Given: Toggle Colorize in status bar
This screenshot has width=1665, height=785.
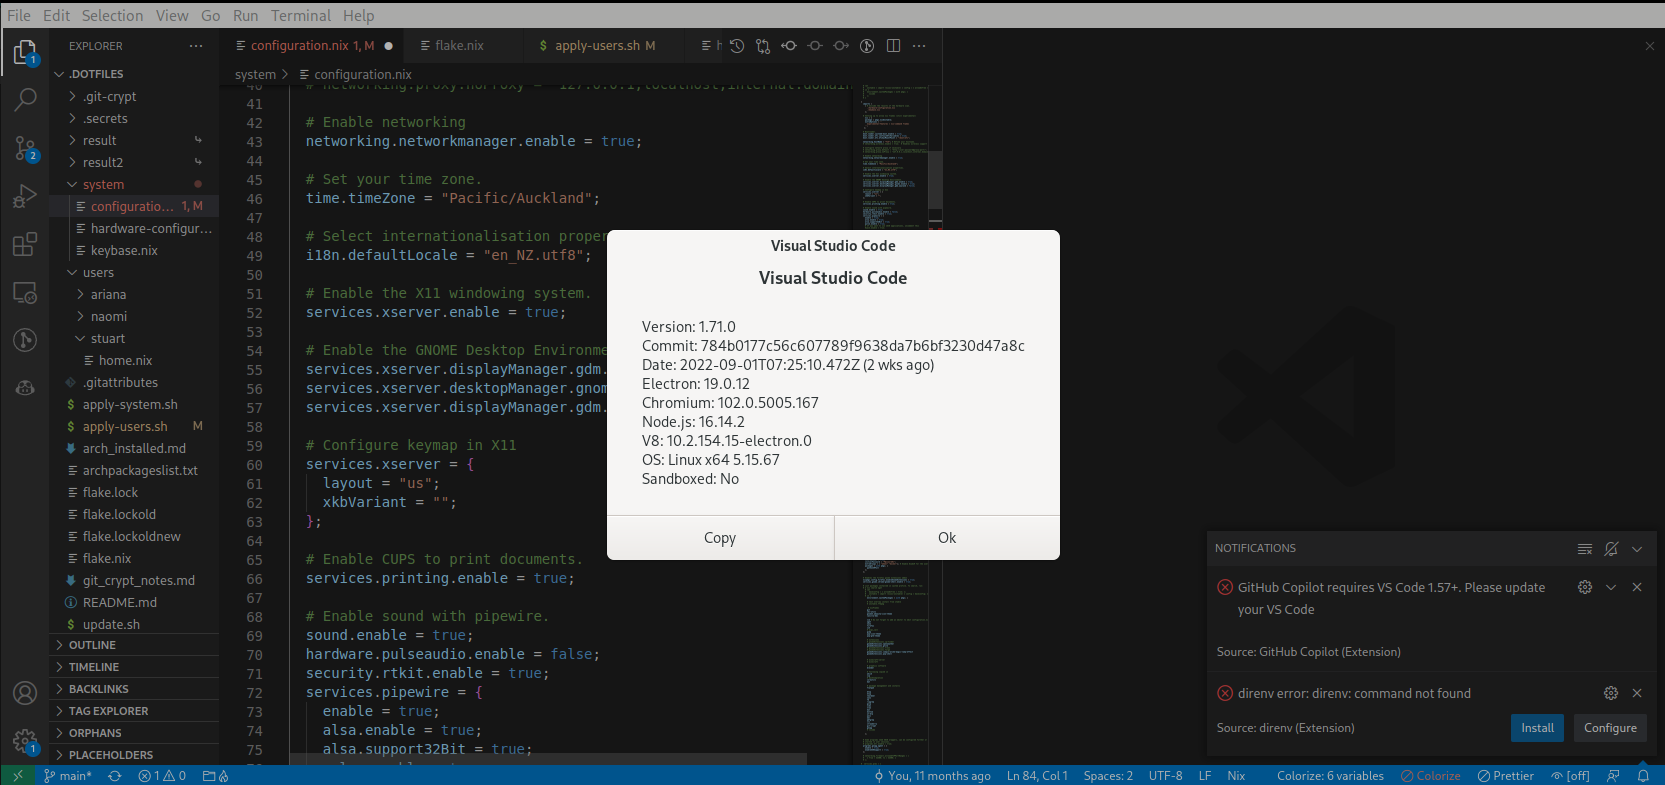Looking at the screenshot, I should coord(1431,775).
